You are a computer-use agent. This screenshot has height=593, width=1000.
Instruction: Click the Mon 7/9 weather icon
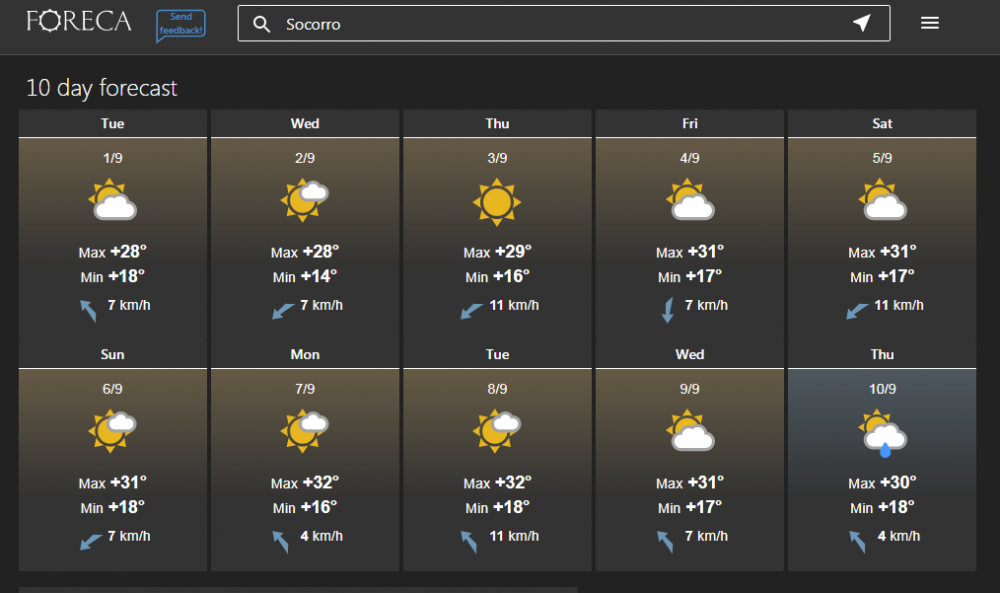305,431
